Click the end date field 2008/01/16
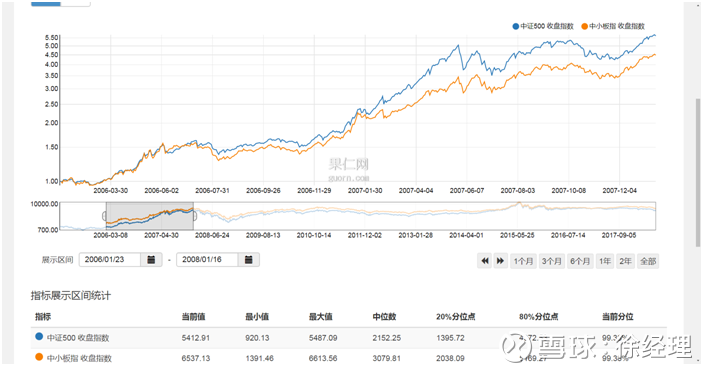 pos(207,260)
